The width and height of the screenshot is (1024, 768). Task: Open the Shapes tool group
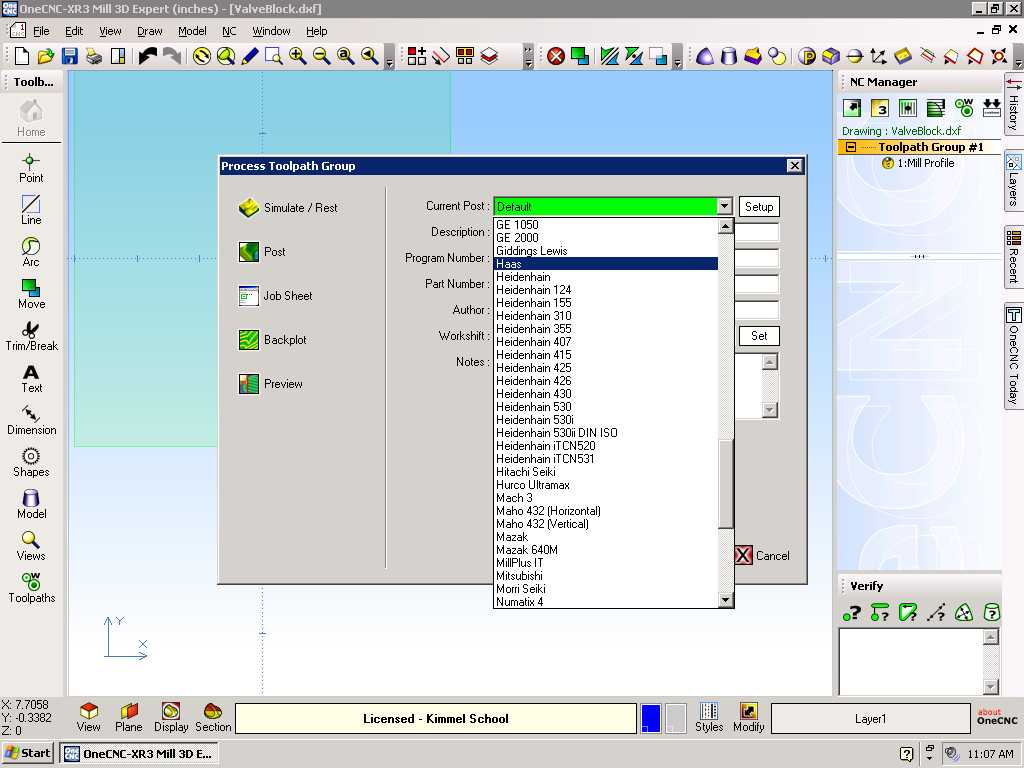(31, 462)
